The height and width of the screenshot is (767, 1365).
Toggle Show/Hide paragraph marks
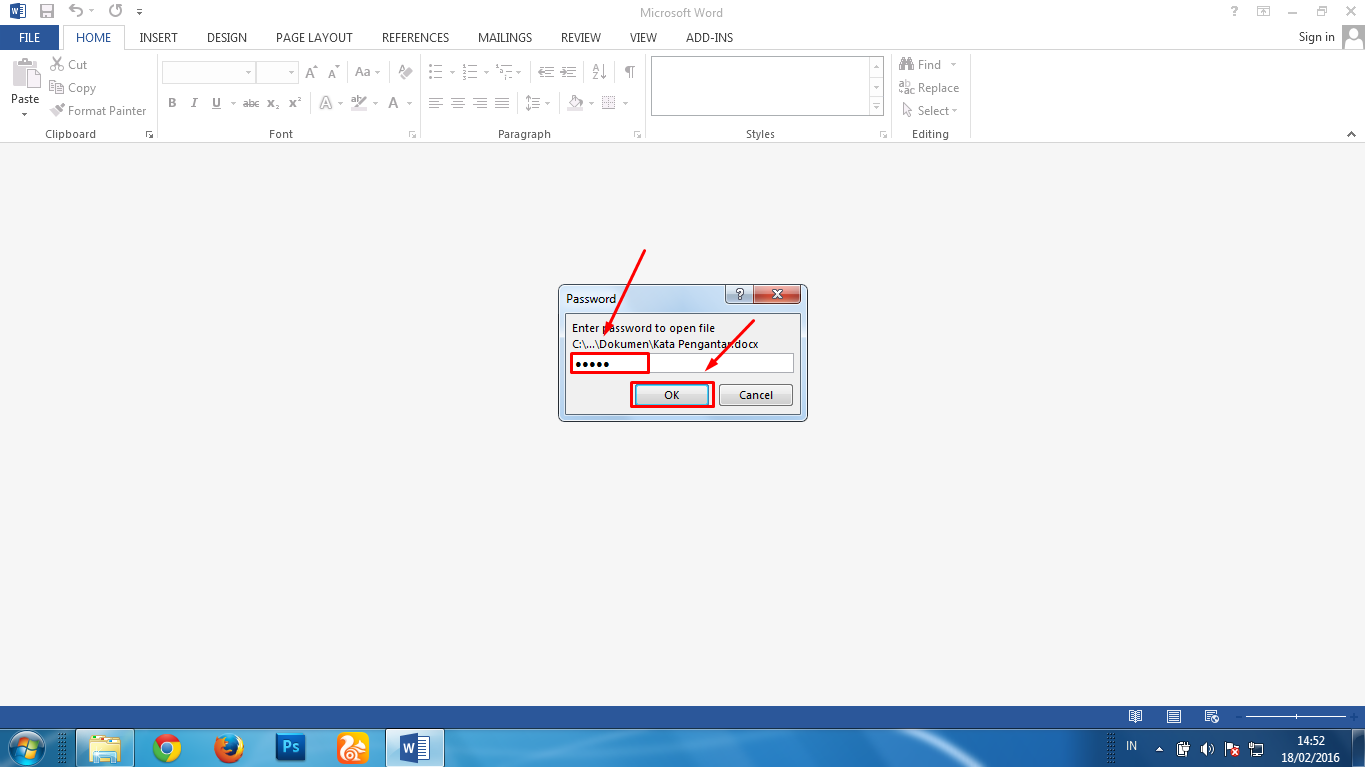click(629, 72)
